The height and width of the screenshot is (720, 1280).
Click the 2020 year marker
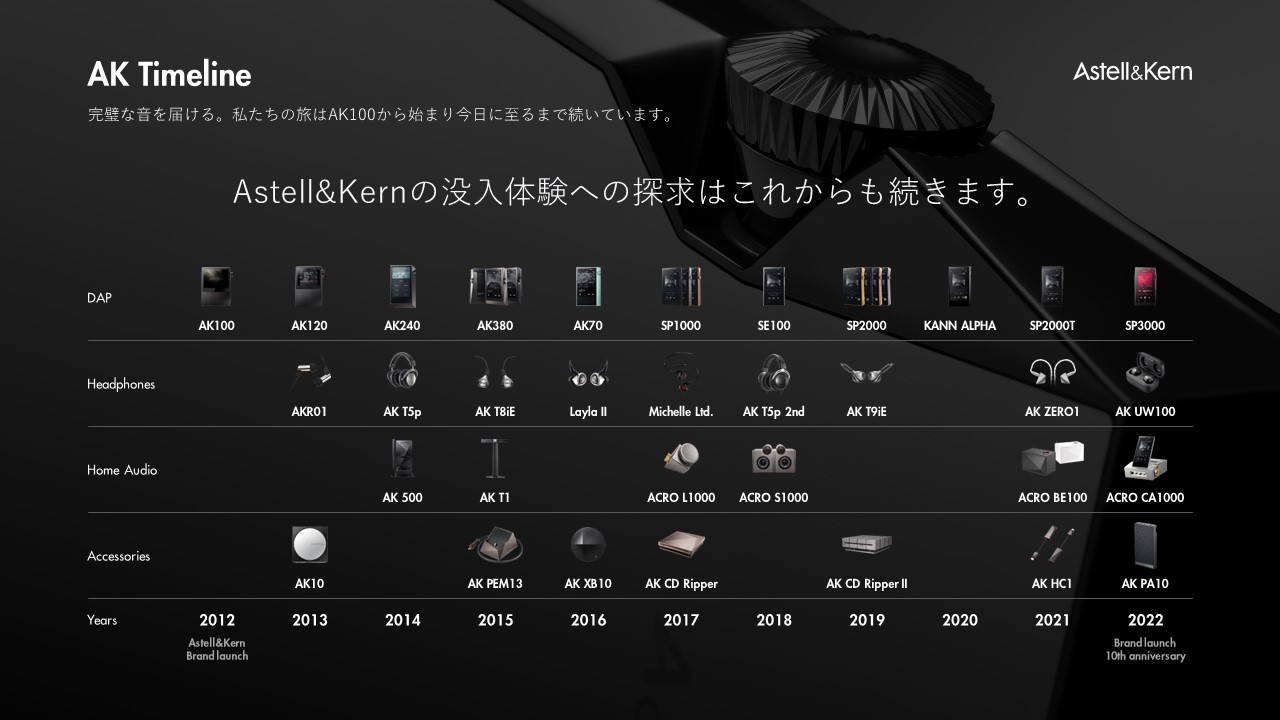pos(960,620)
